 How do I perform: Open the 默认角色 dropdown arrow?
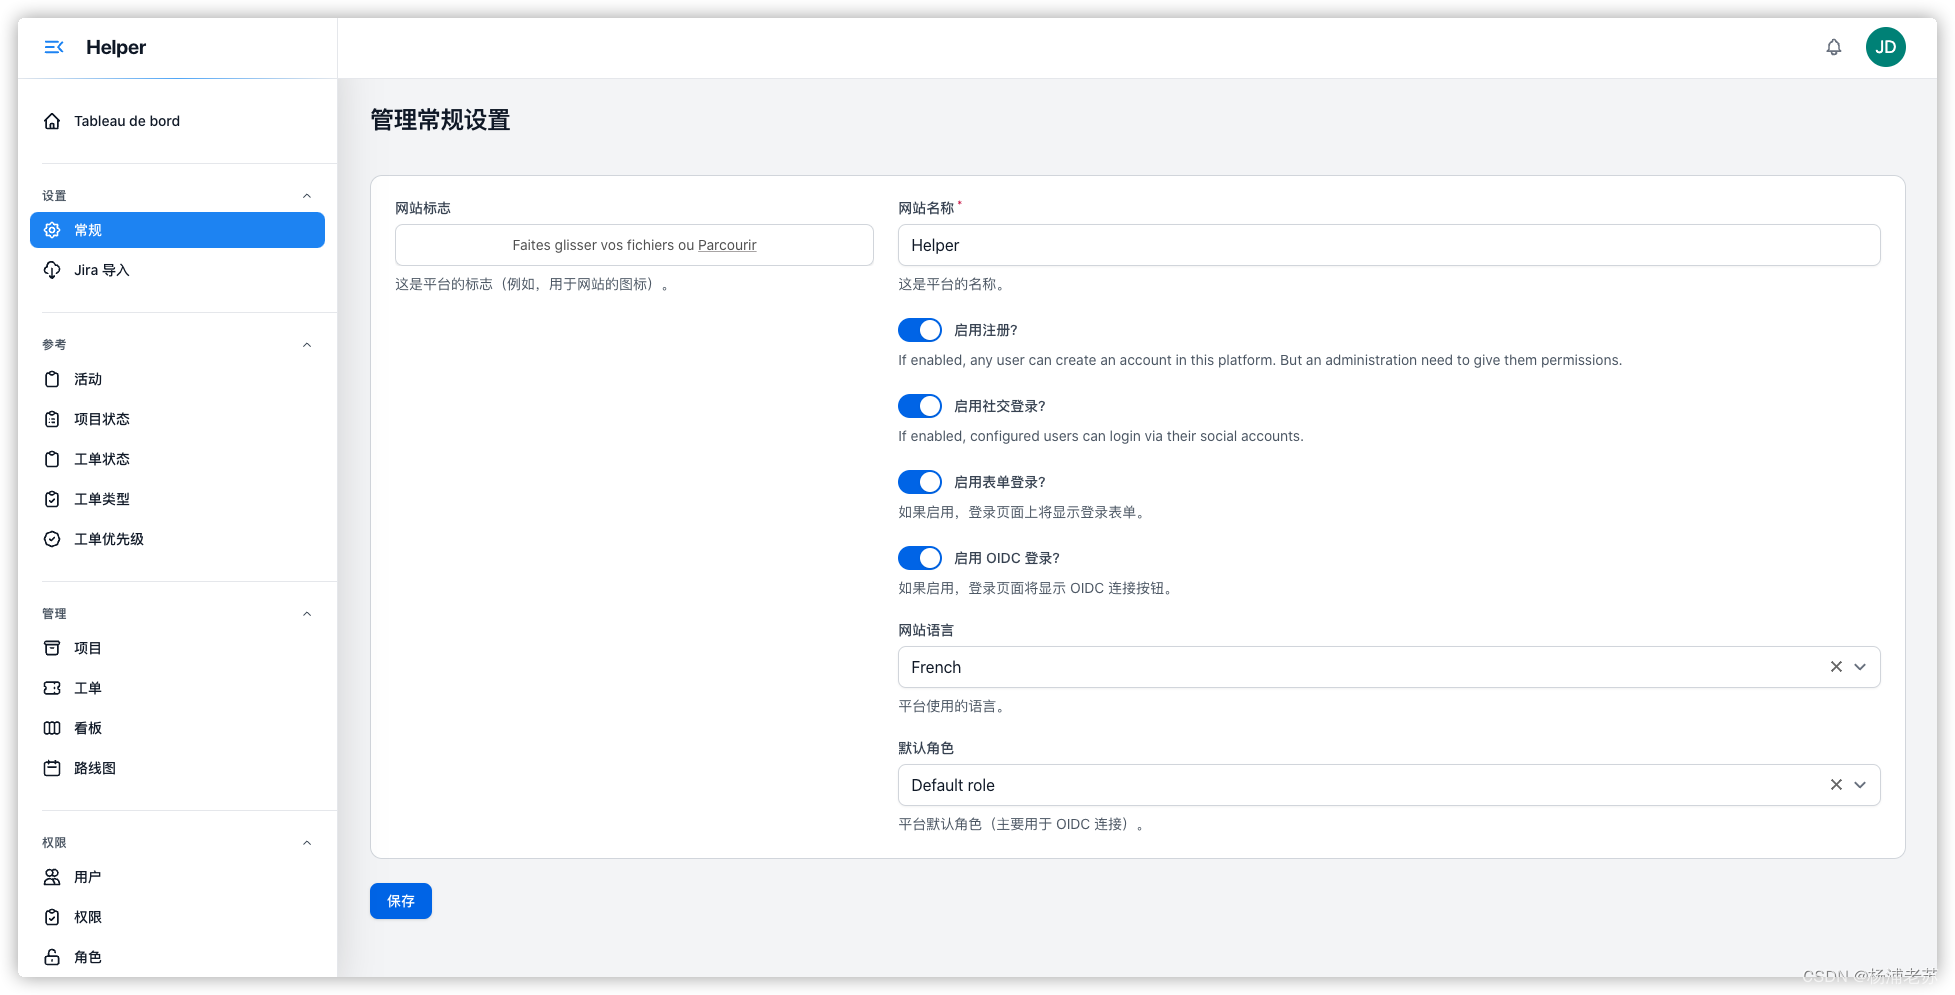tap(1860, 785)
